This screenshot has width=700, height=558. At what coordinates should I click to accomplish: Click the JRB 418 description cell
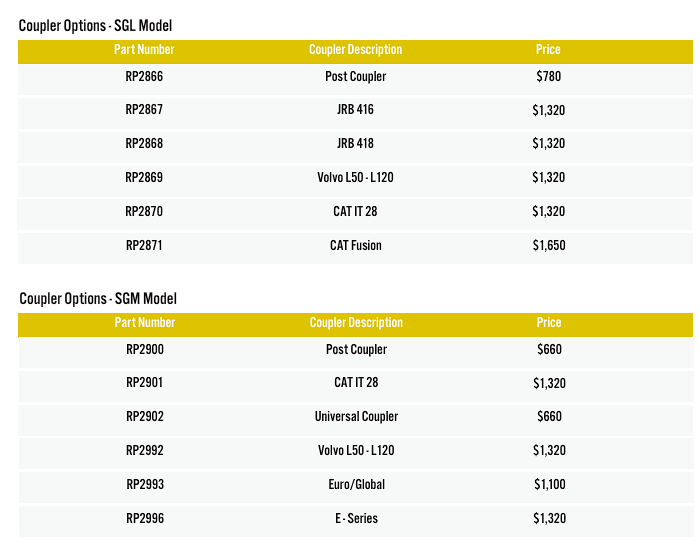pyautogui.click(x=355, y=144)
